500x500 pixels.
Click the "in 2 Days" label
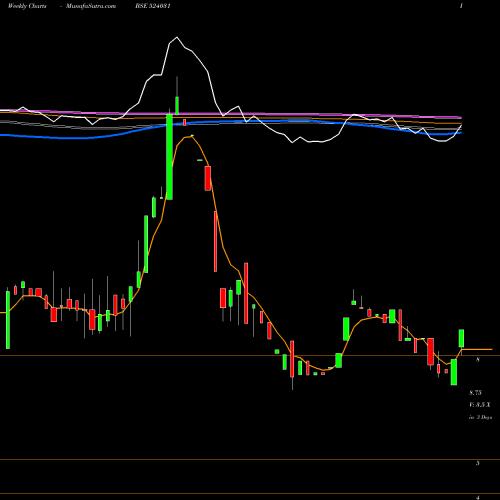(x=480, y=417)
